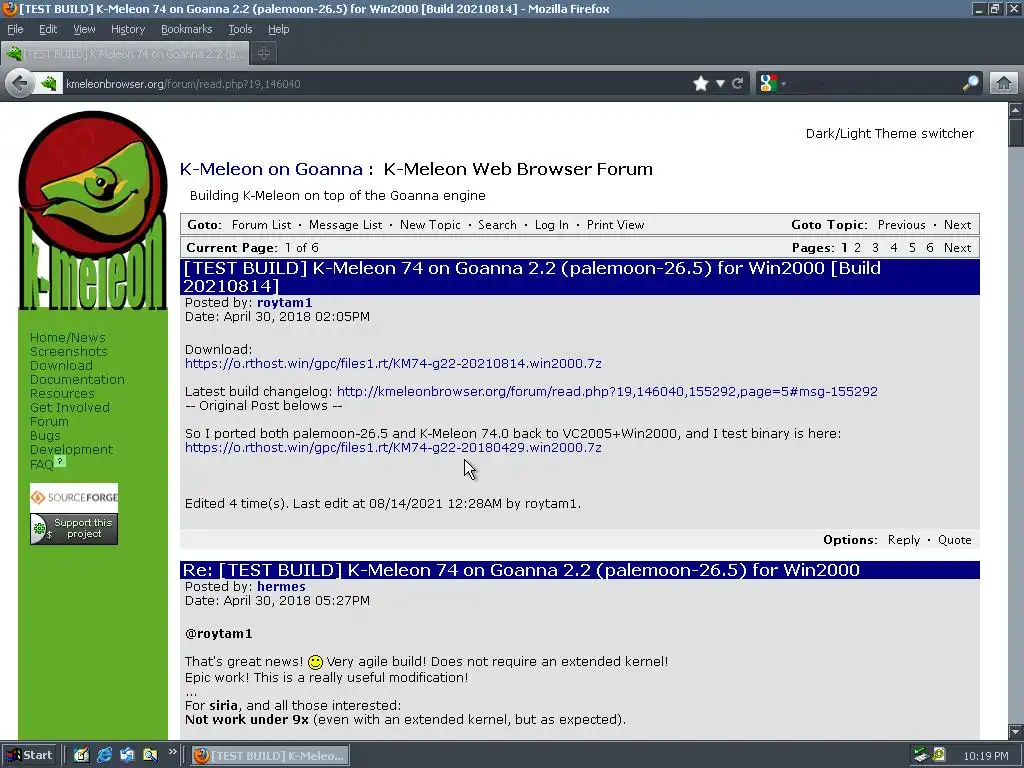Click the Firefox taskbar window button
Screen dimensions: 1024x768
point(270,756)
